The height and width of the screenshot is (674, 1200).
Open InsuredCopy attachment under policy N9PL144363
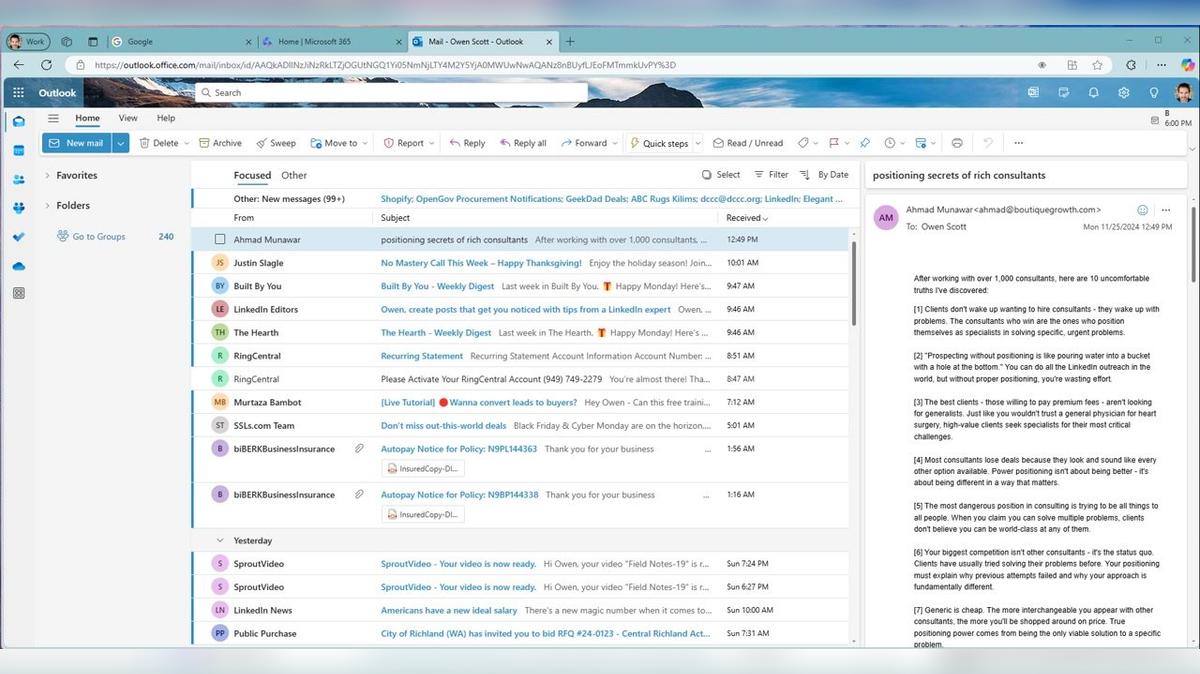(x=423, y=468)
